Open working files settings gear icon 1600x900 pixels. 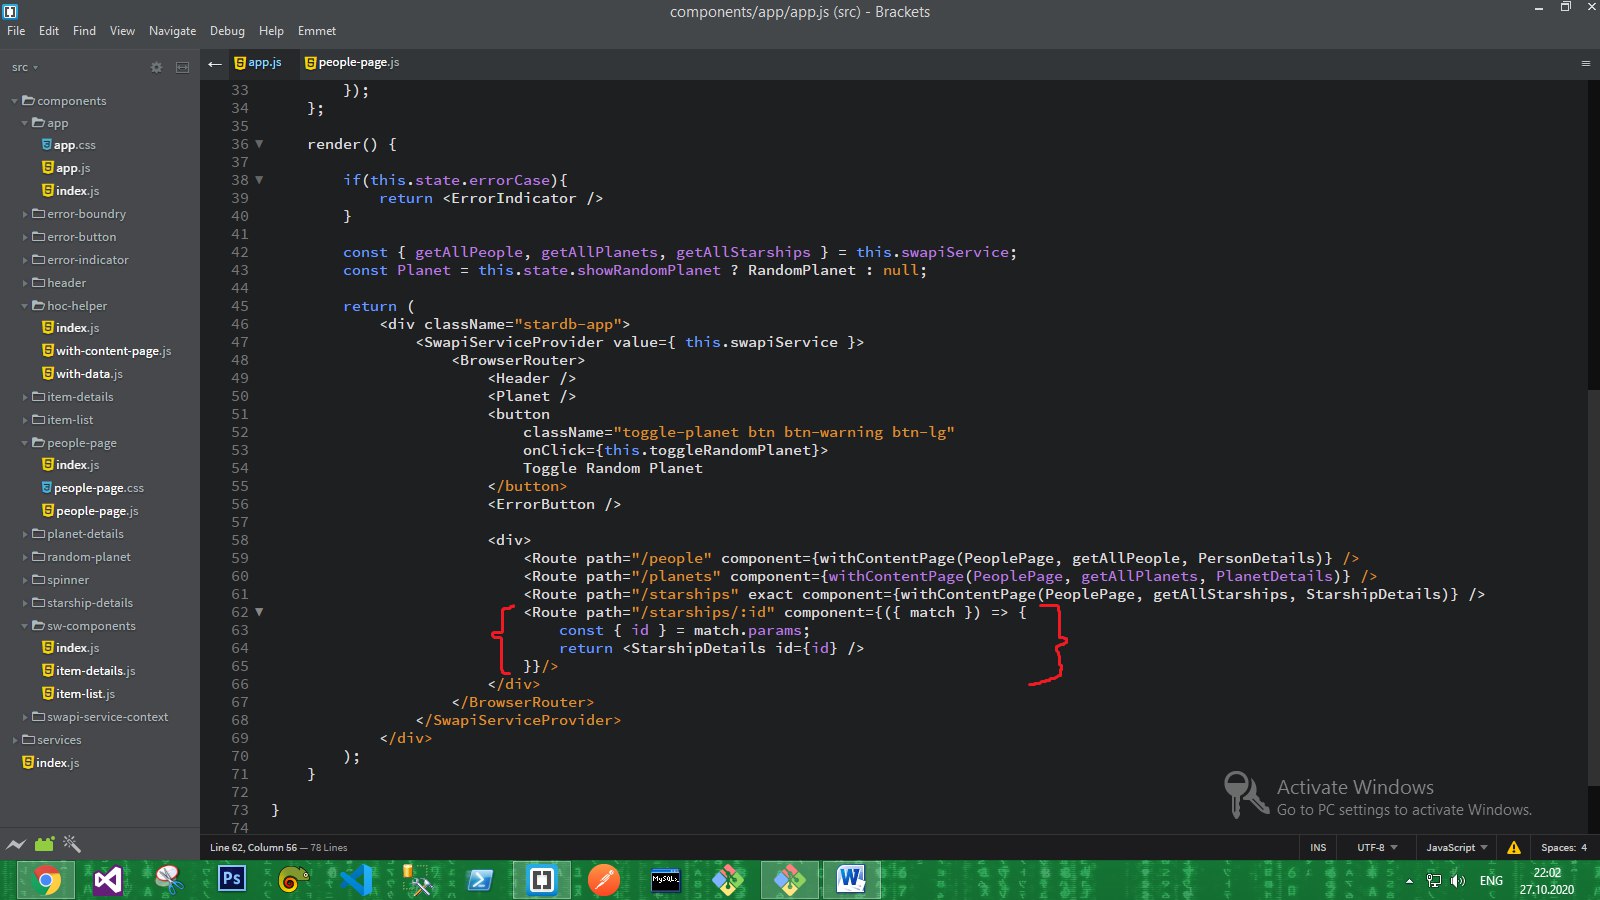pos(156,67)
